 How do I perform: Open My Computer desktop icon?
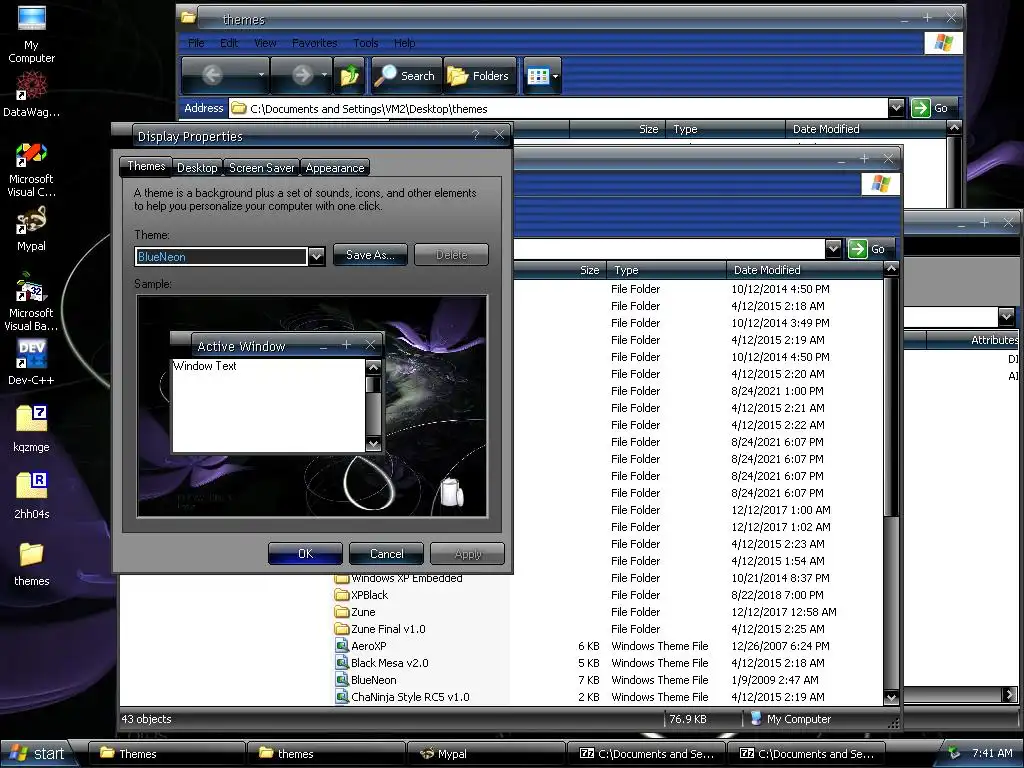[x=31, y=34]
